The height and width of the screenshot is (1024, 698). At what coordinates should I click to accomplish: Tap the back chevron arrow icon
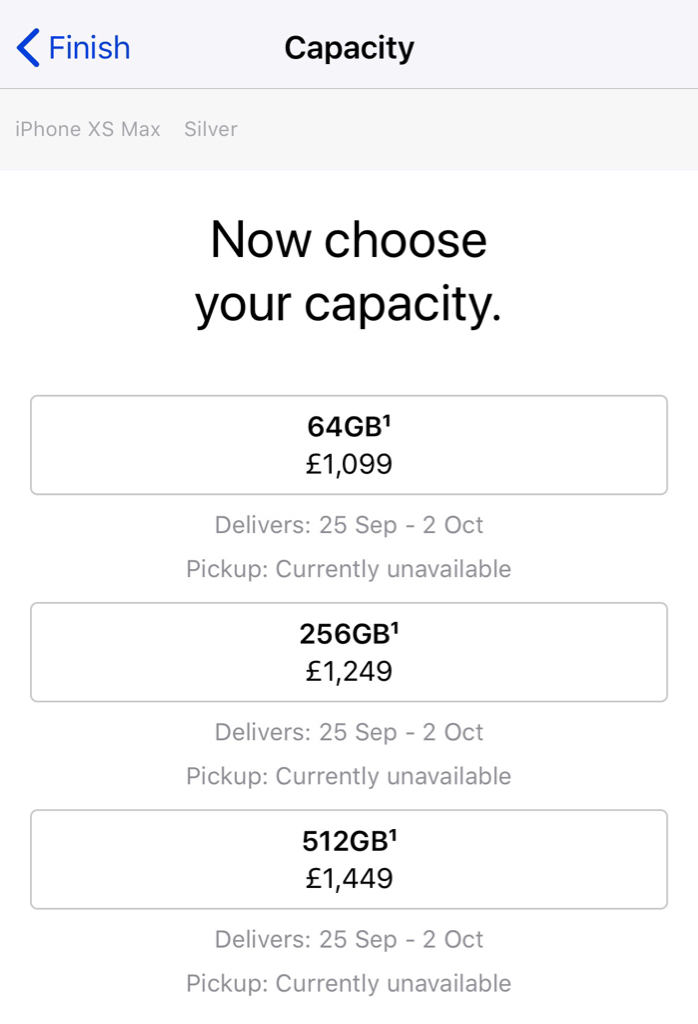pos(28,47)
